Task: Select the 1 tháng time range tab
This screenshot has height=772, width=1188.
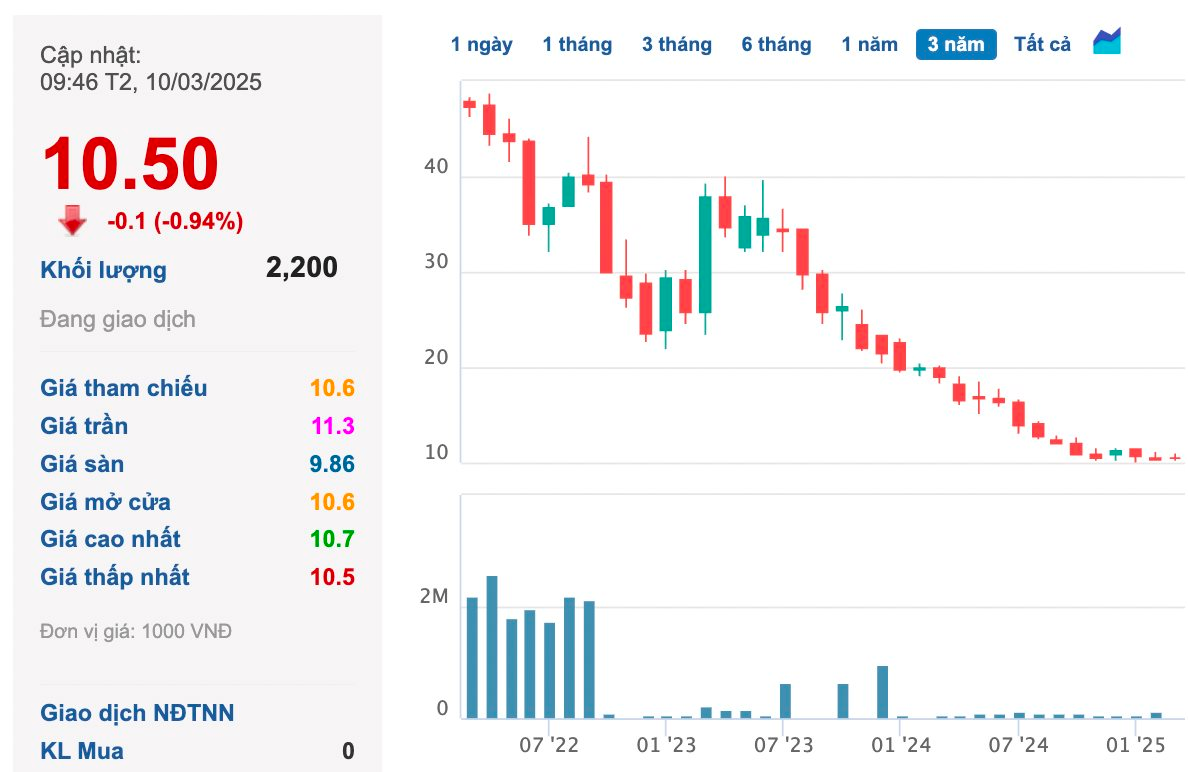Action: 577,45
